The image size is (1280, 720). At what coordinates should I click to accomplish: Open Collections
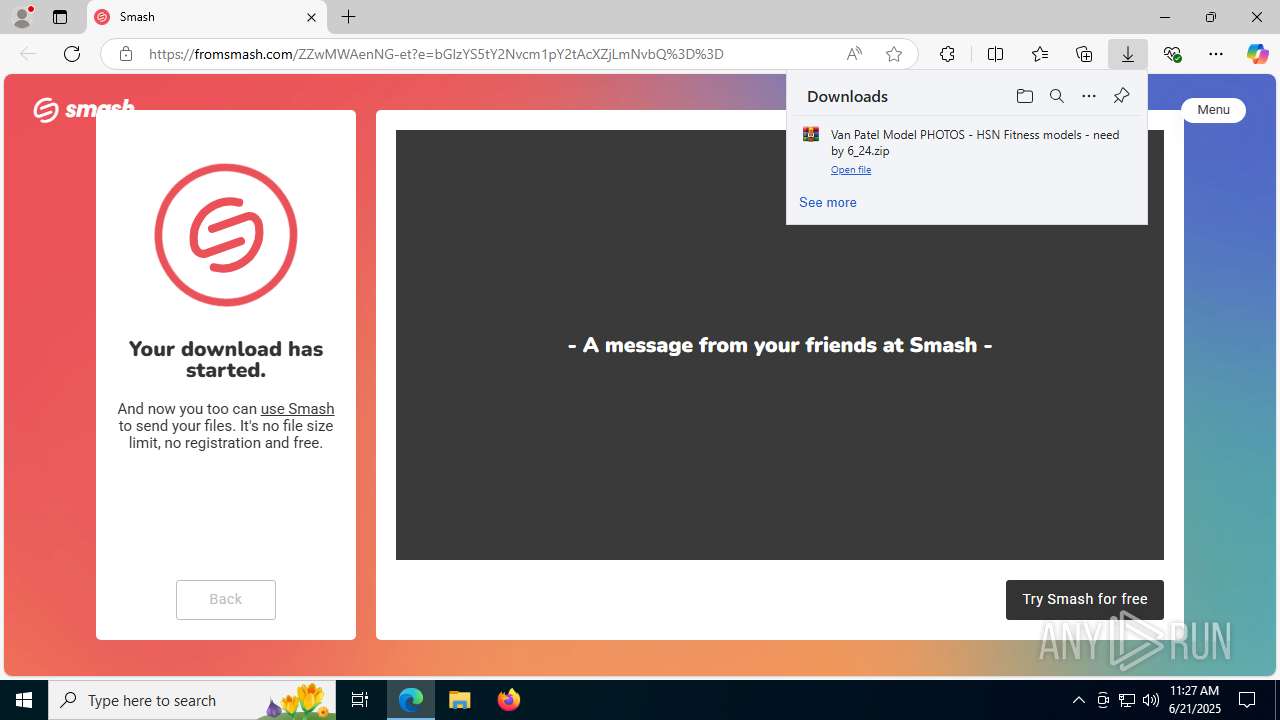[x=1084, y=54]
